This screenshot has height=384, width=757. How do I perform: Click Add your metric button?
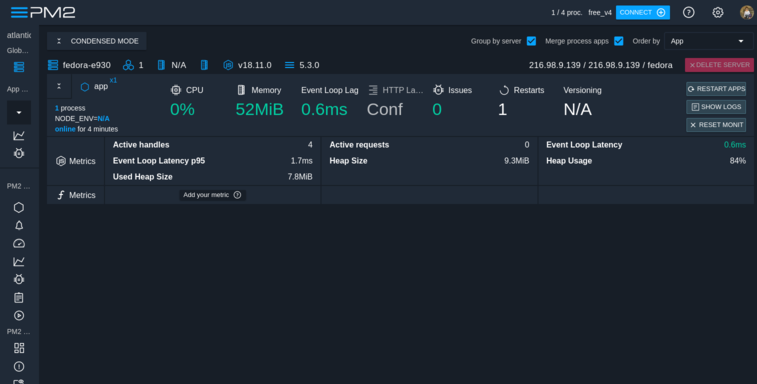tap(212, 195)
